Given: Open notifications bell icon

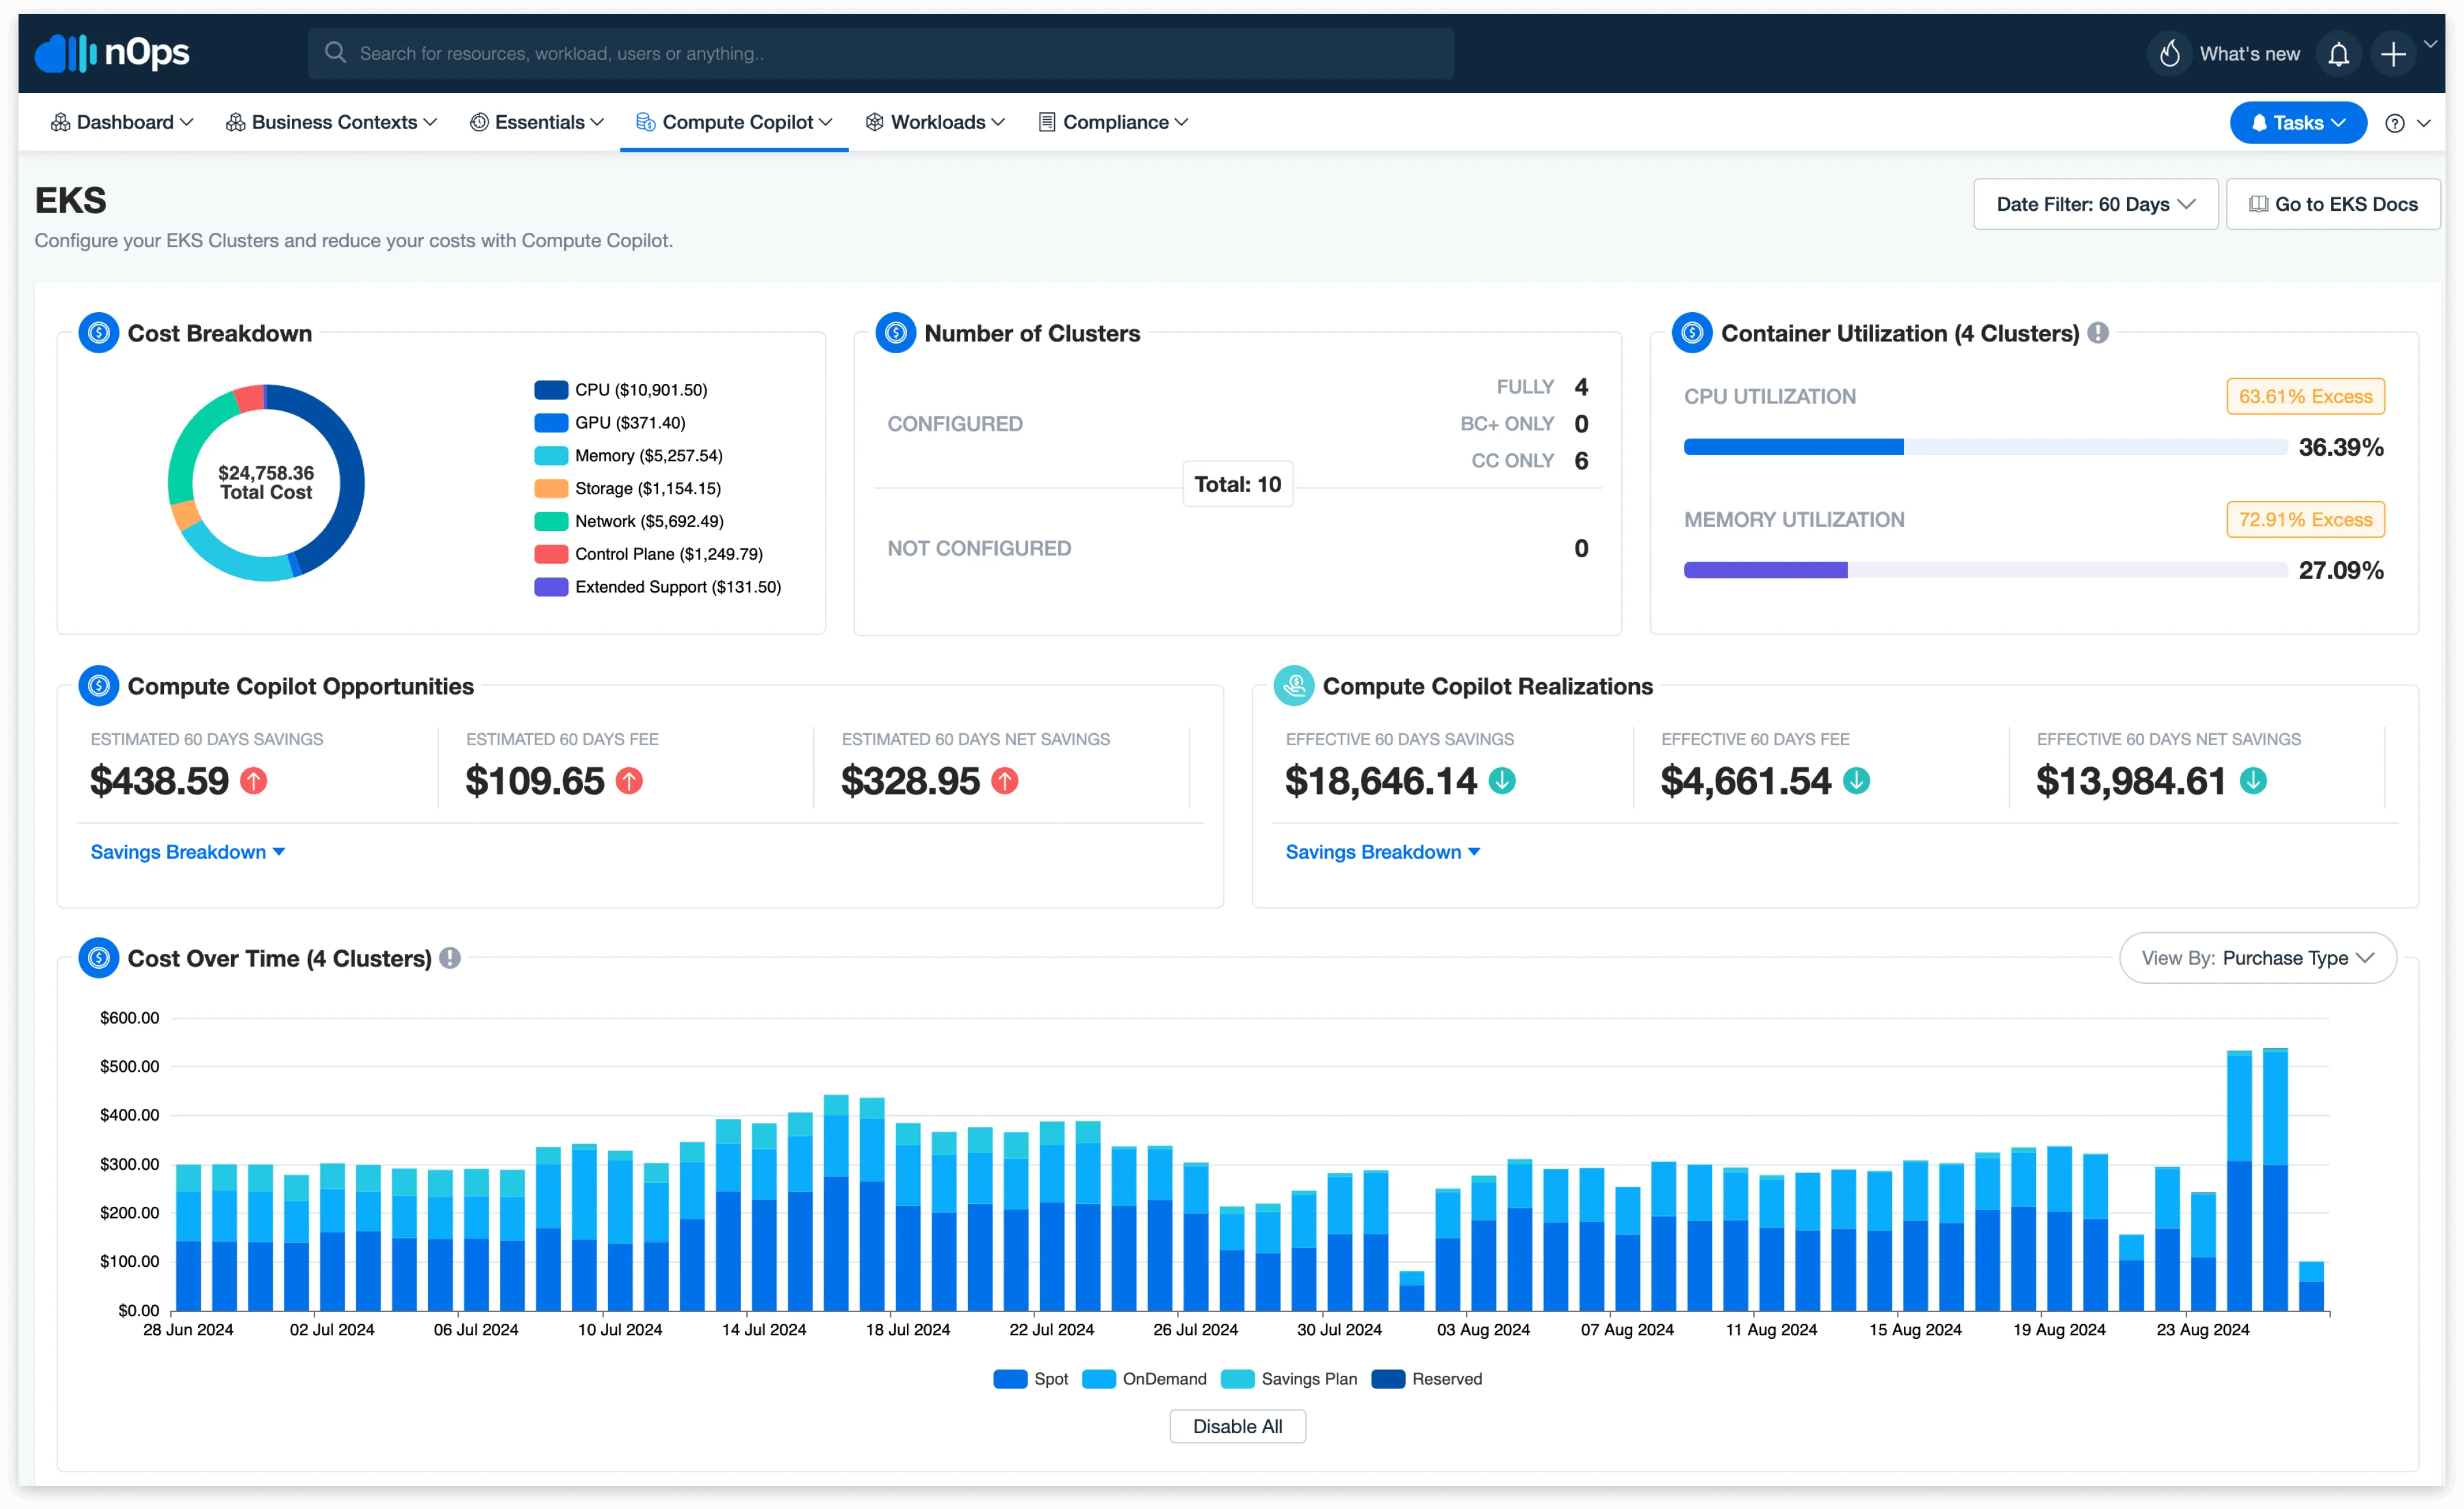Looking at the screenshot, I should pos(2338,54).
